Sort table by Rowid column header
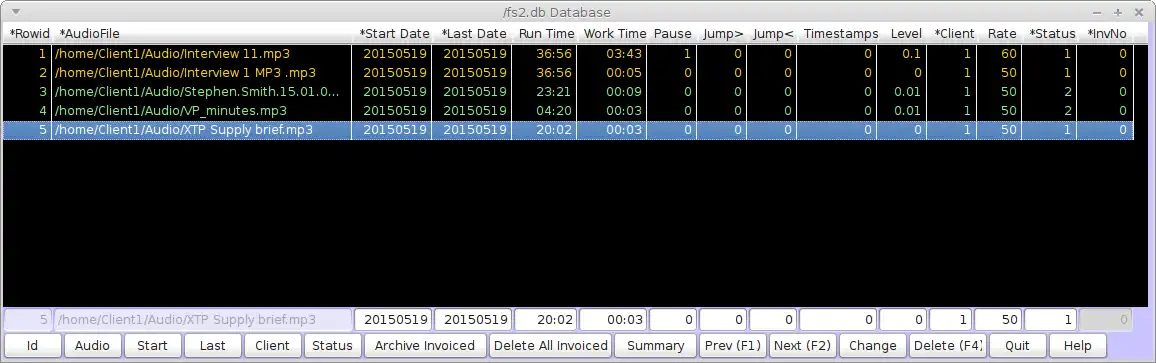 (27, 34)
